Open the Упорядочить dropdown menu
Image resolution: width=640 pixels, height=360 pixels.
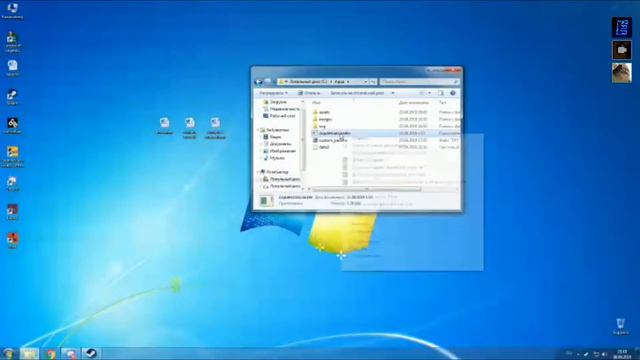point(273,93)
